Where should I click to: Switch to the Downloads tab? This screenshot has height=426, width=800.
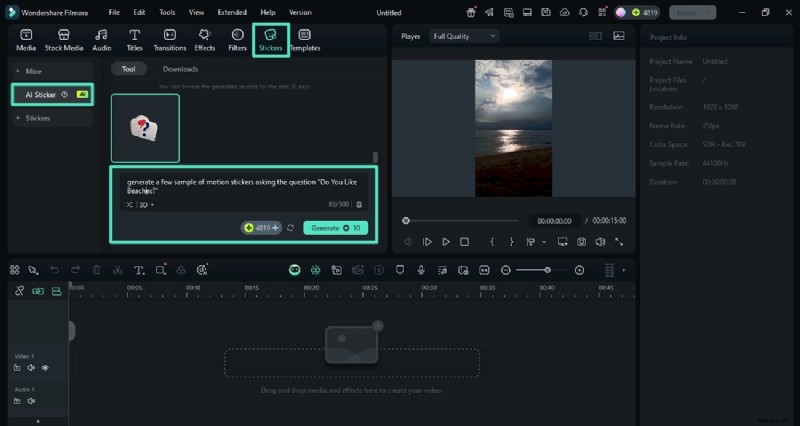180,69
